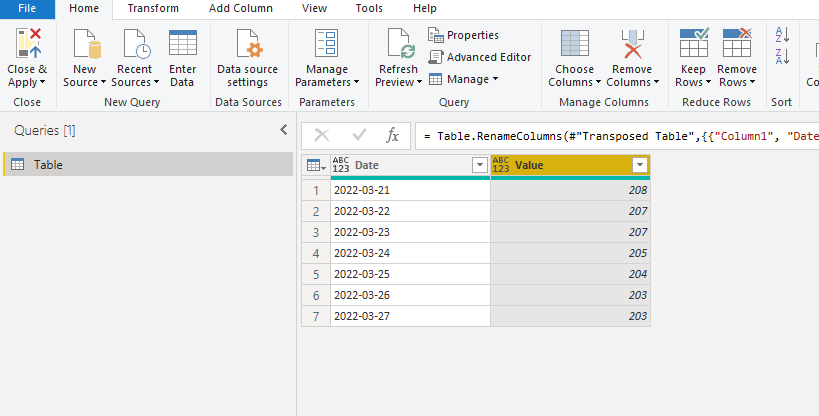Image resolution: width=819 pixels, height=416 pixels.
Task: Click the Manage Parameters icon
Action: tap(327, 43)
